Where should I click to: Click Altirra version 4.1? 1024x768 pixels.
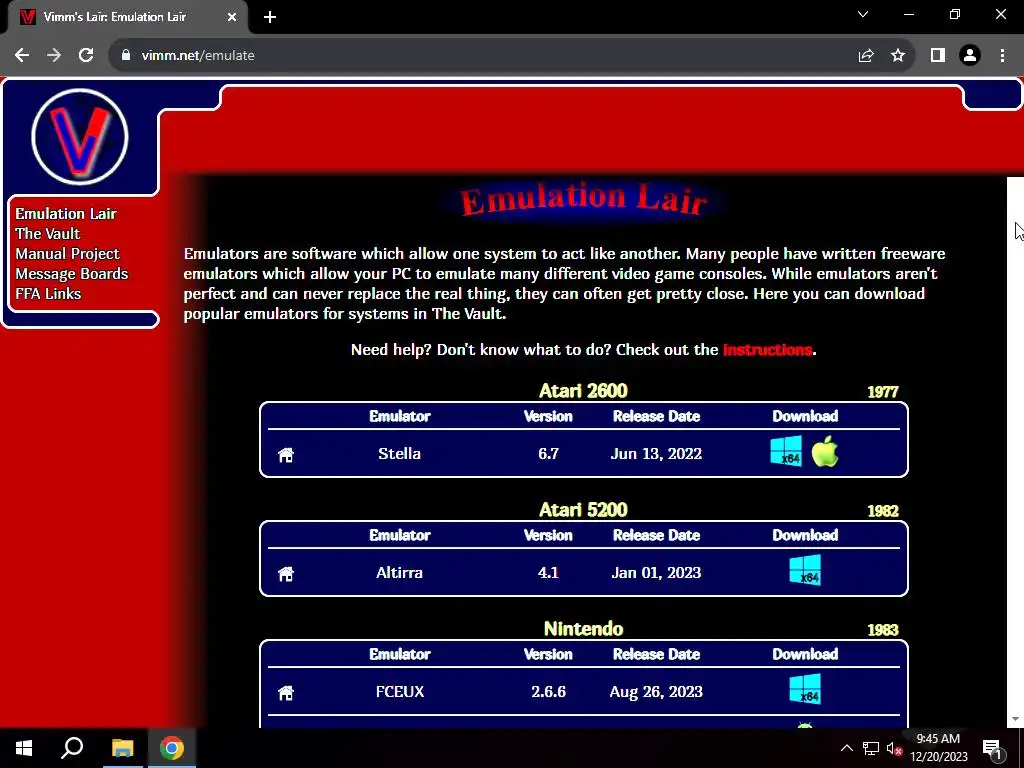(549, 572)
